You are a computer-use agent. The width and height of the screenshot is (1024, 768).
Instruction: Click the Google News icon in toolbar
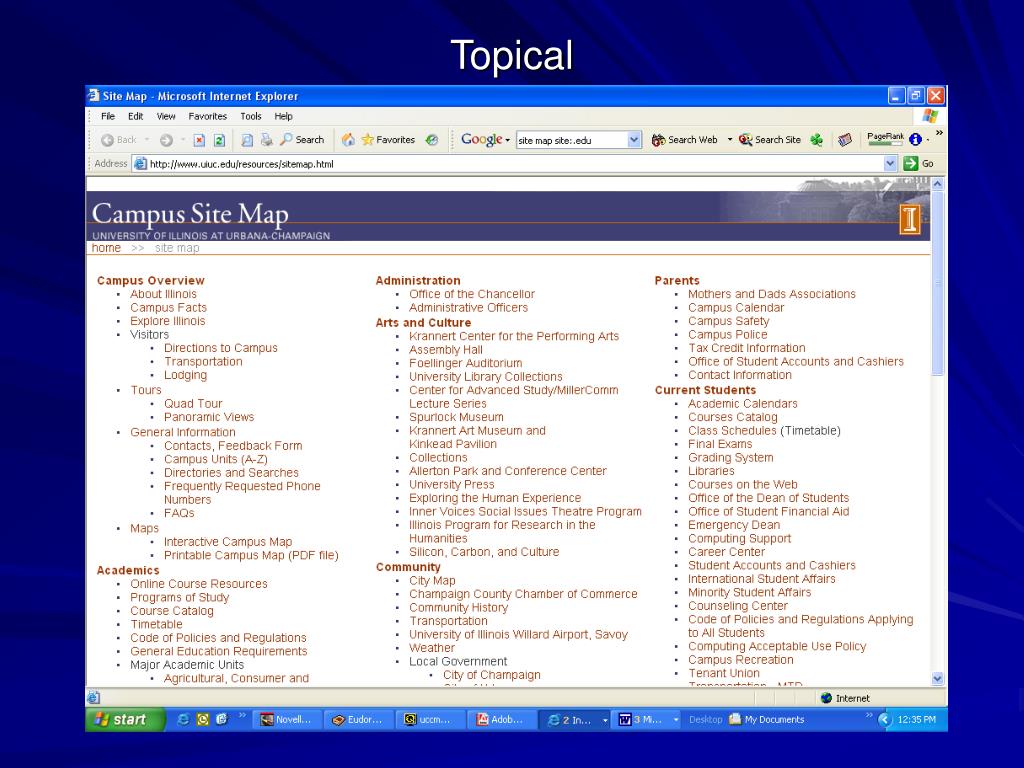pos(845,140)
